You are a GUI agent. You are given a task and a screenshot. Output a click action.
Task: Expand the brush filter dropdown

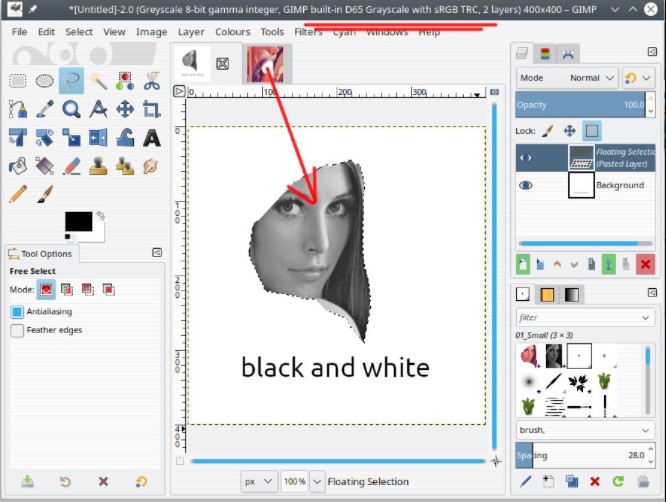click(646, 318)
